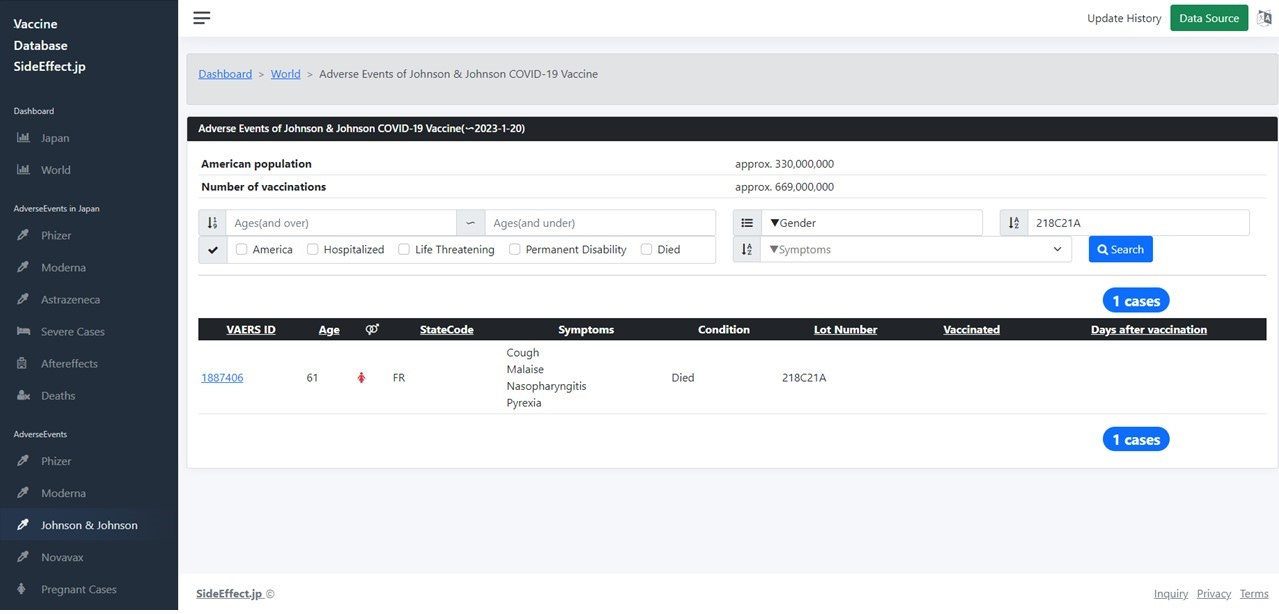Open the Privacy footer link
Image resolution: width=1279 pixels, height=614 pixels.
(x=1213, y=594)
